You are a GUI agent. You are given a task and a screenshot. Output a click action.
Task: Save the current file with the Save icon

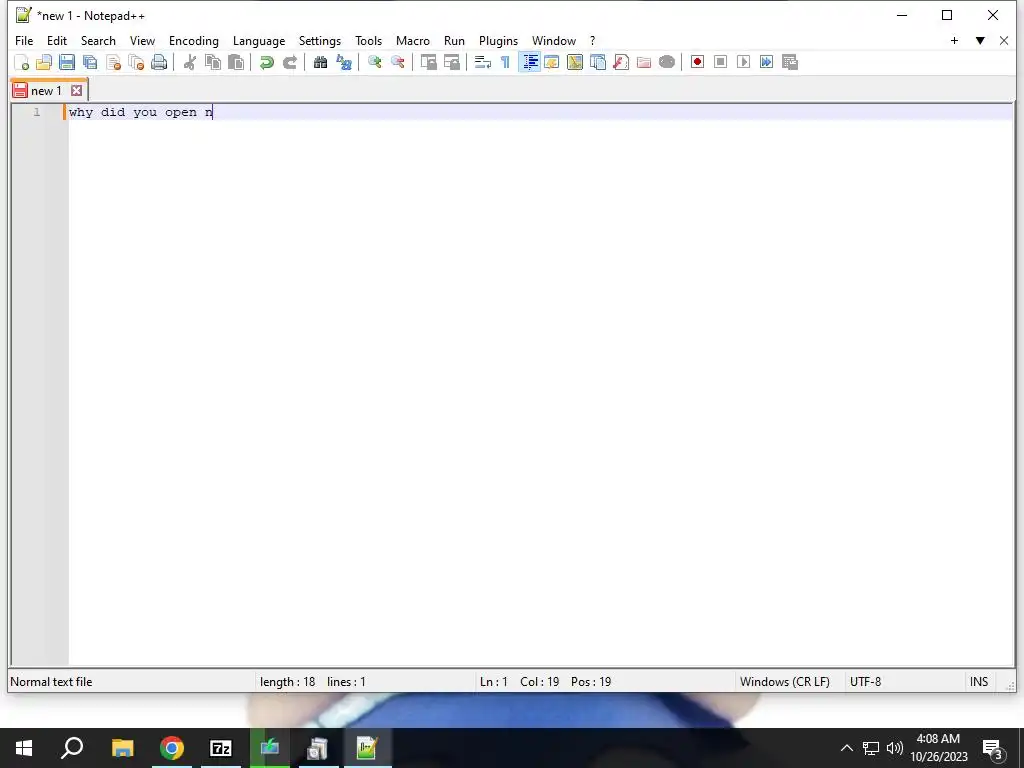coord(67,62)
